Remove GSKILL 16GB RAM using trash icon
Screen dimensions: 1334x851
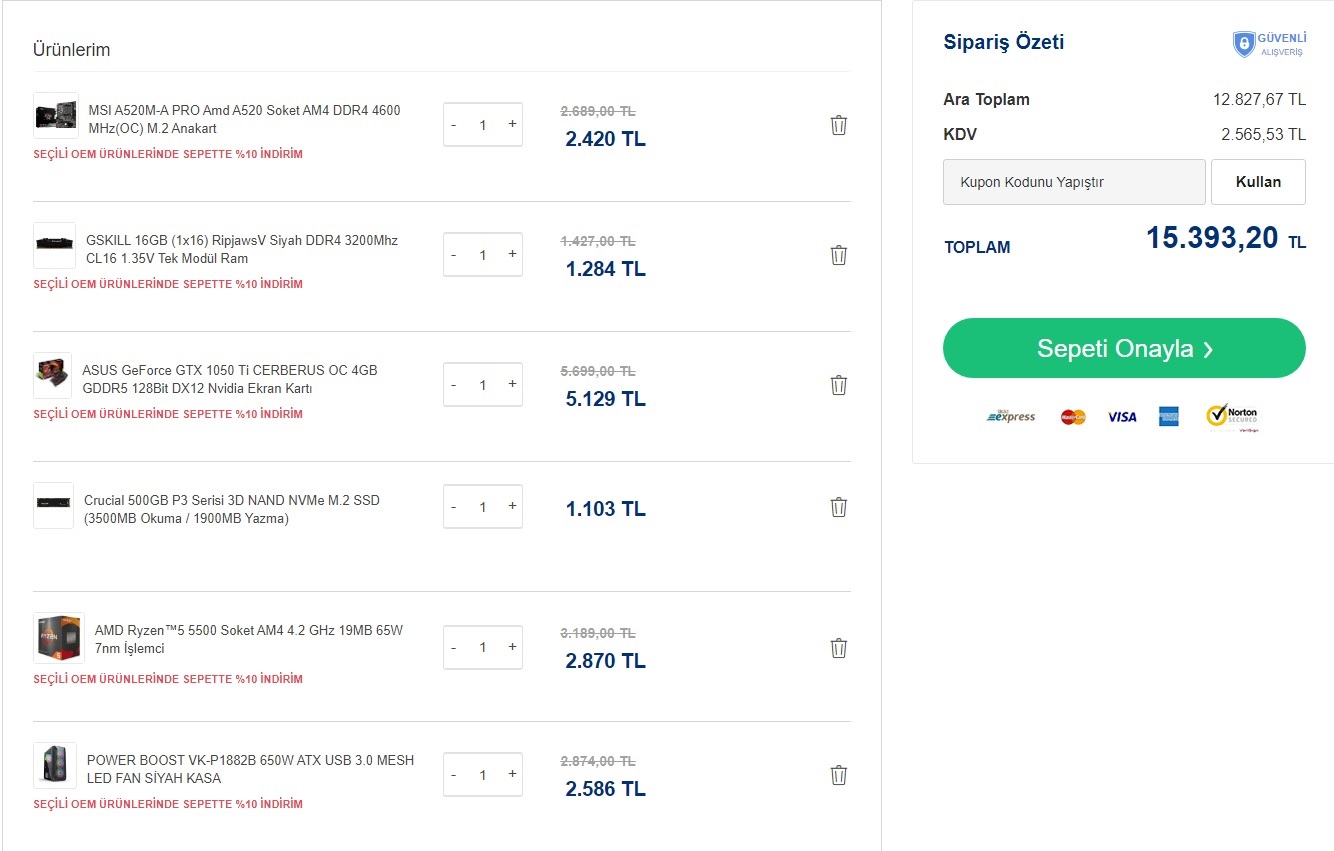[x=839, y=255]
